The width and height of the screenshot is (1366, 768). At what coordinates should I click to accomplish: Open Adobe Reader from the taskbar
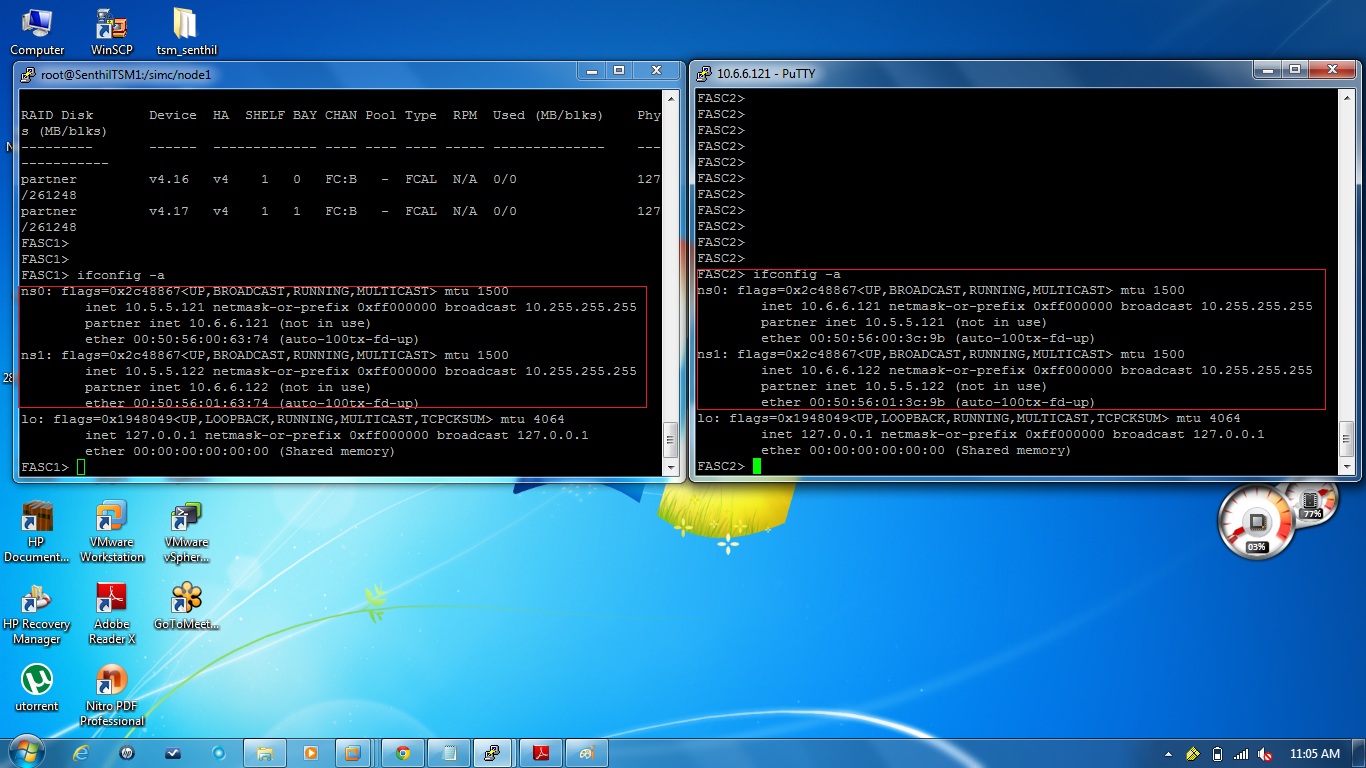click(x=540, y=752)
